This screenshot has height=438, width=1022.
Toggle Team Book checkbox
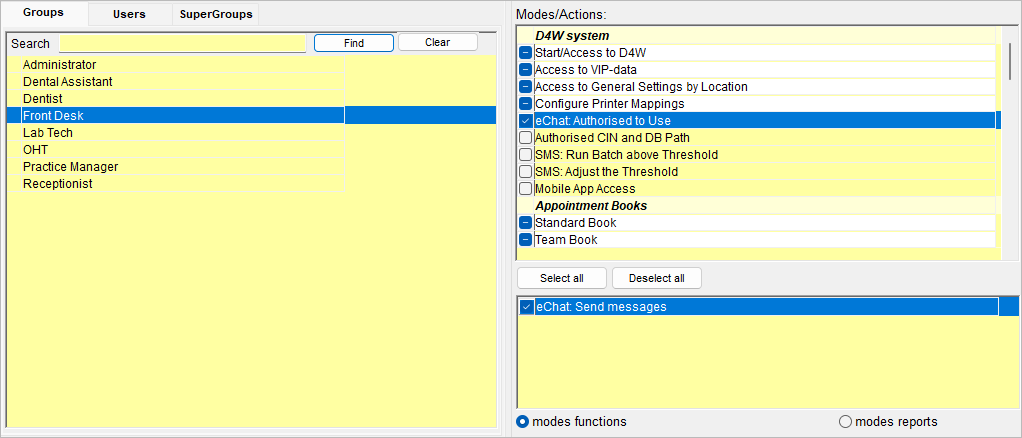pyautogui.click(x=525, y=240)
